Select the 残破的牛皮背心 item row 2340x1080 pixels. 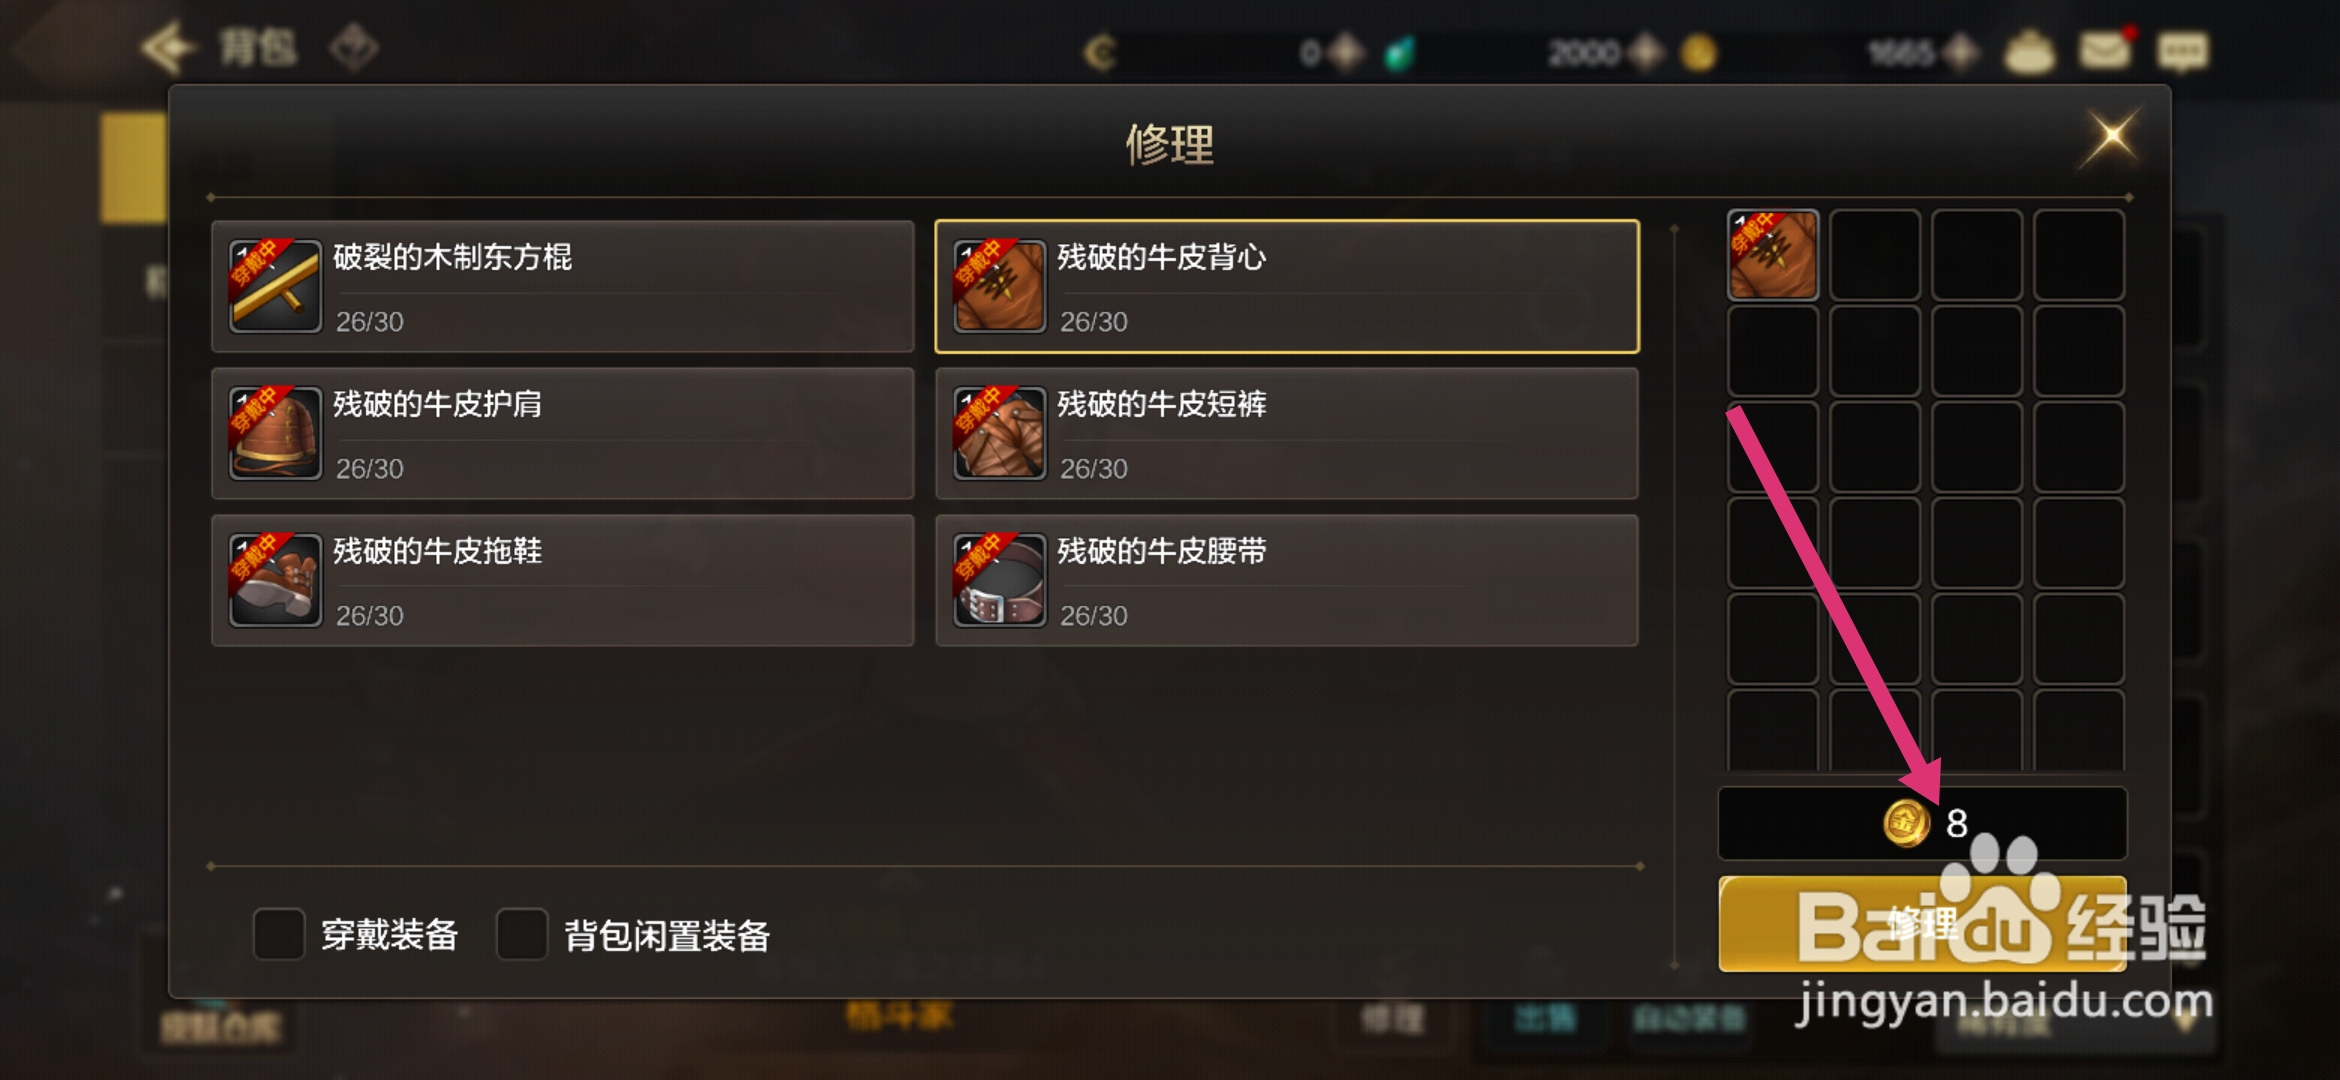click(x=1286, y=286)
